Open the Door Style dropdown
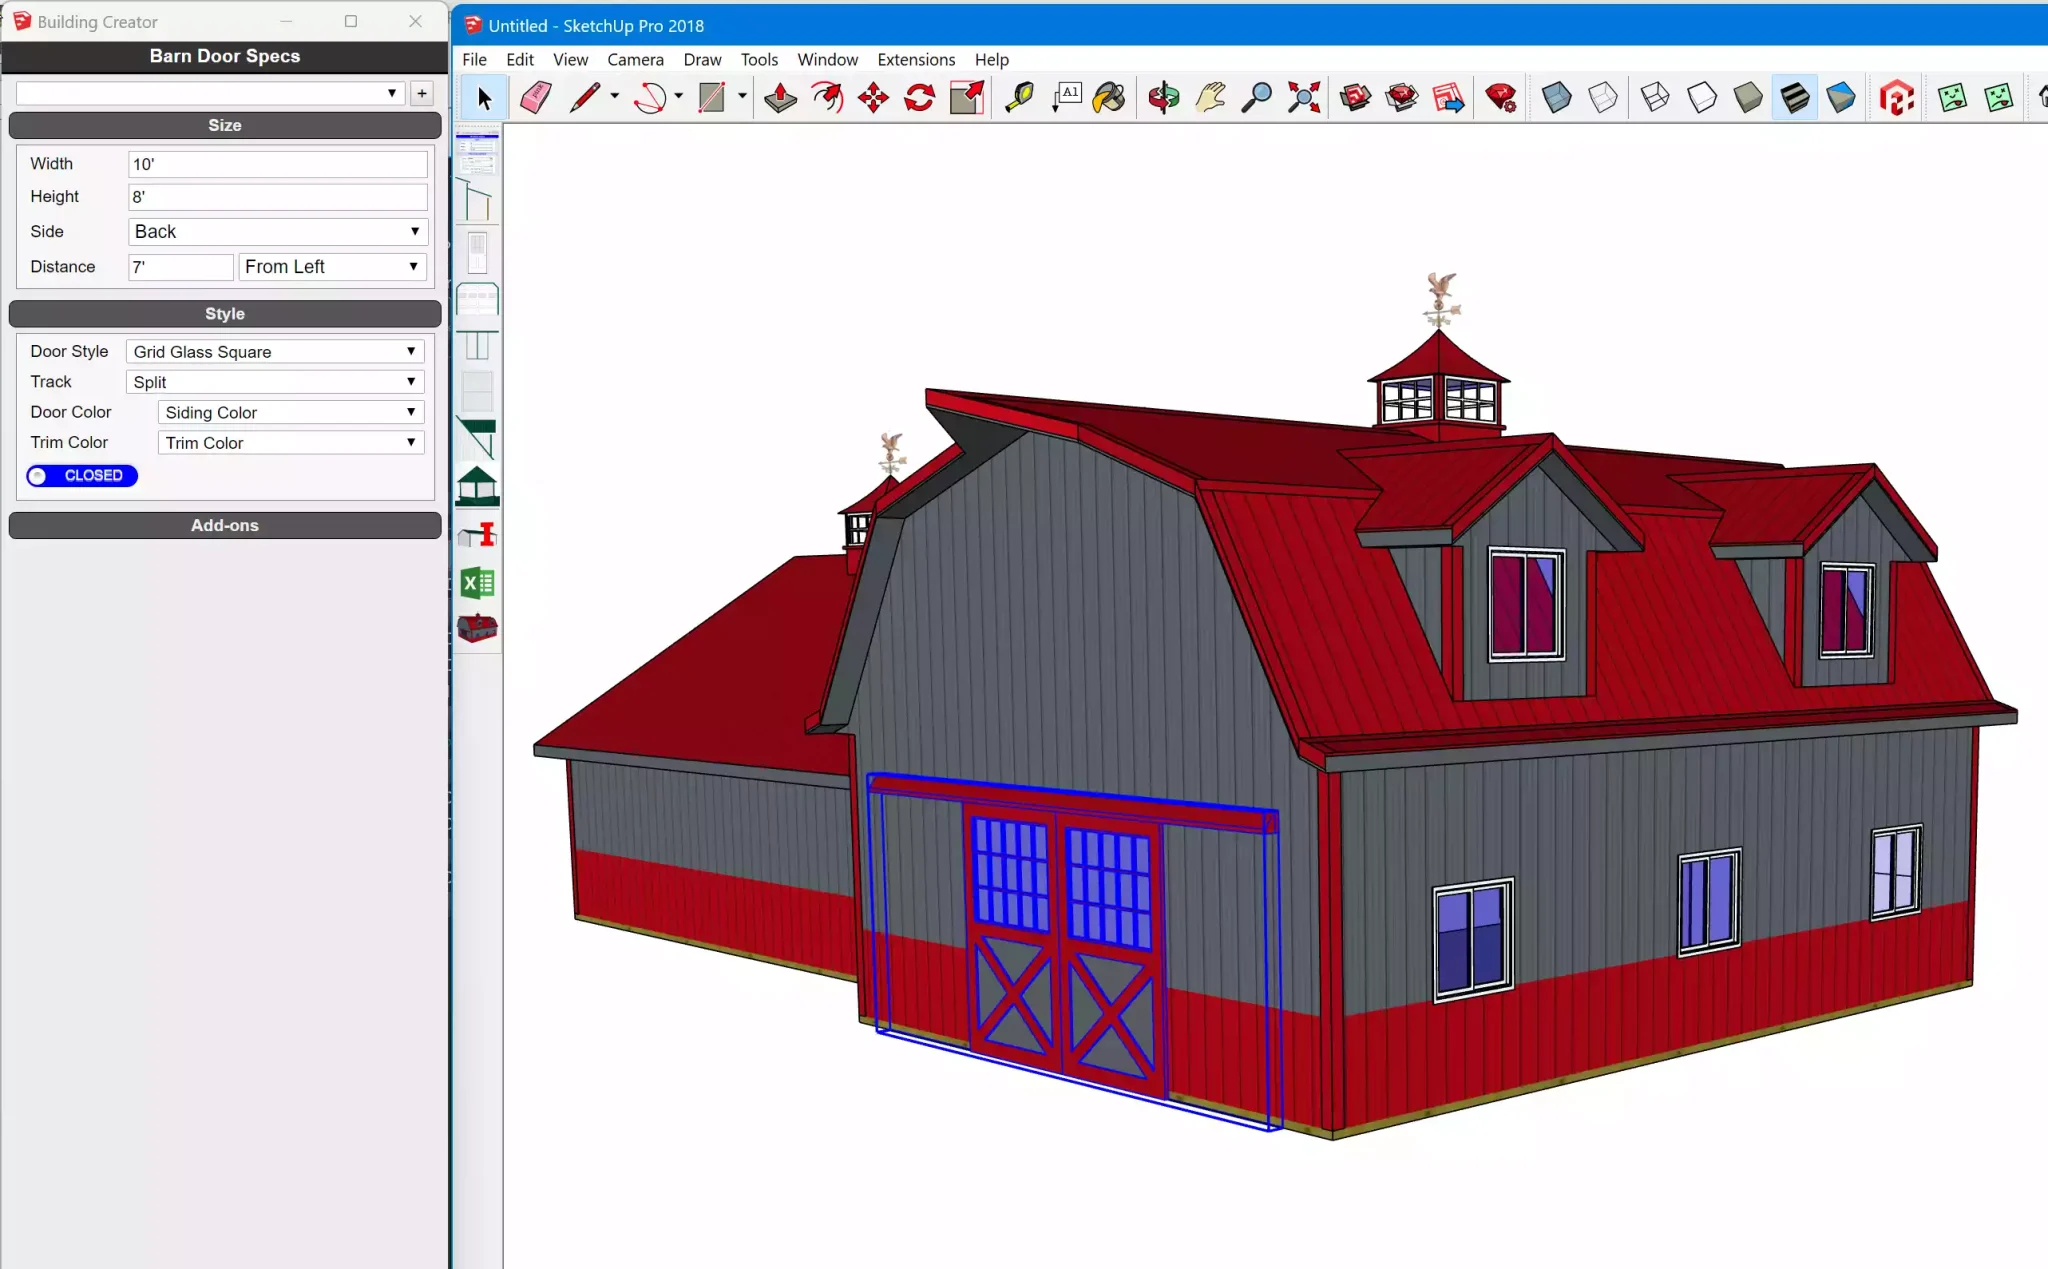The image size is (2048, 1269). tap(275, 352)
